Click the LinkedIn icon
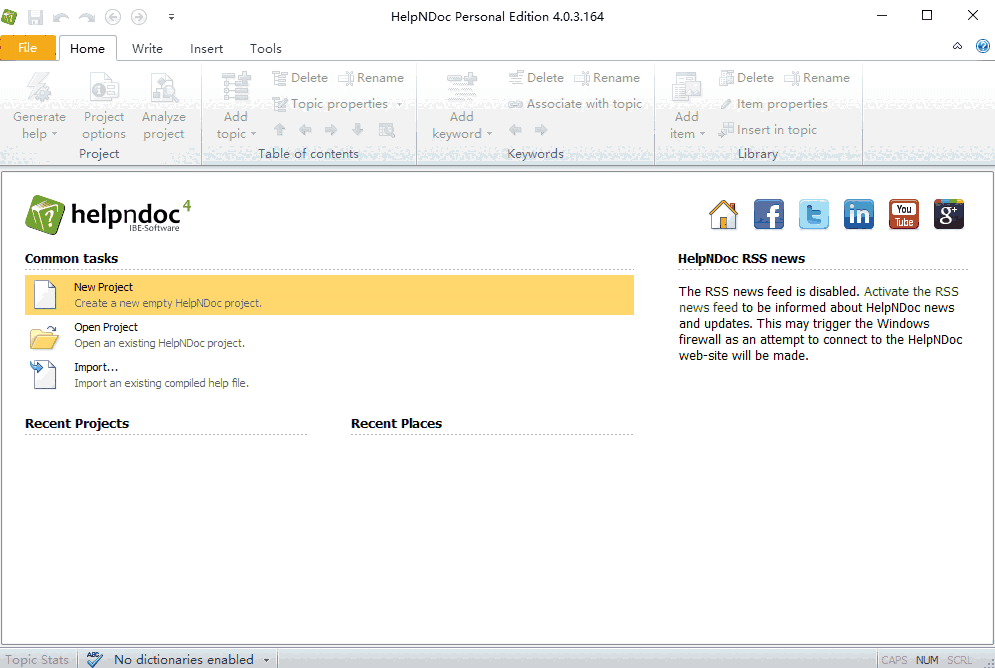This screenshot has height=668, width=995. pos(858,214)
